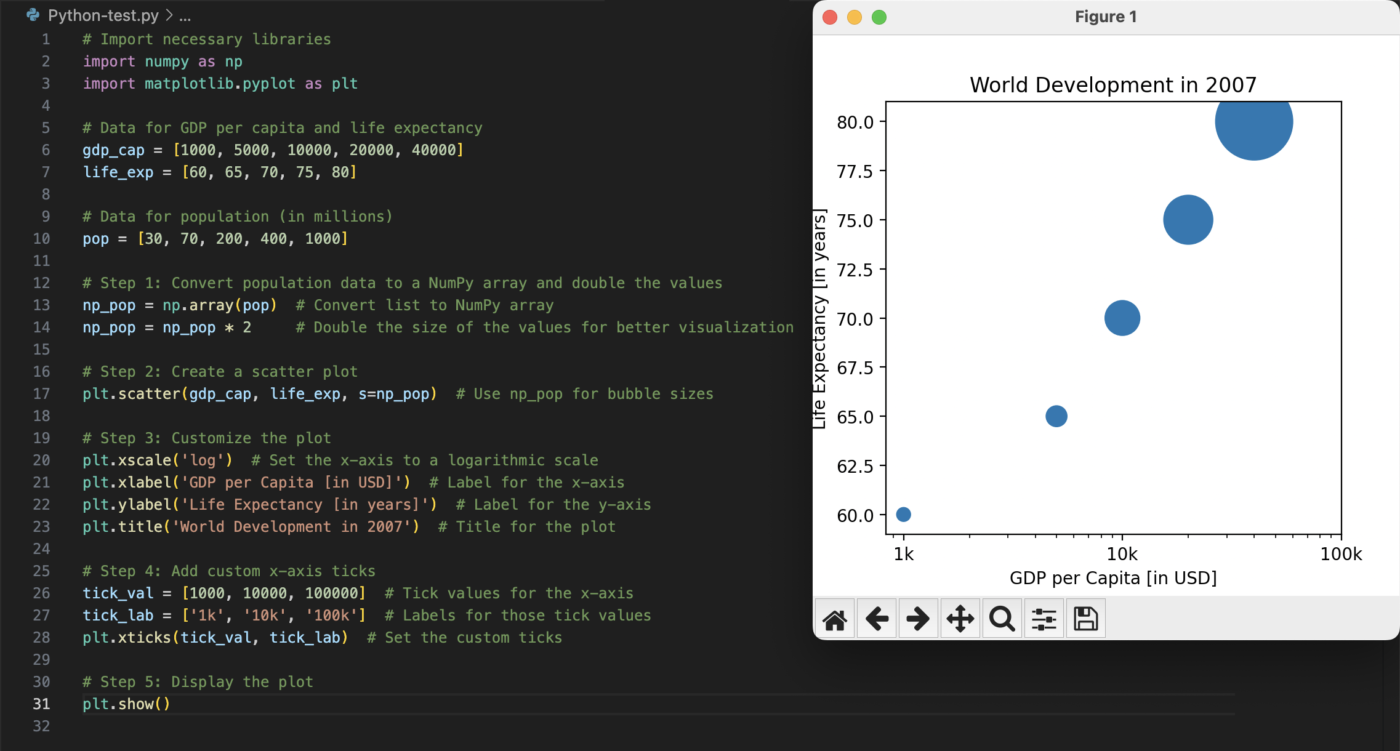This screenshot has height=751, width=1400.
Task: Click the Python file icon in breadcrumb
Action: tap(33, 16)
